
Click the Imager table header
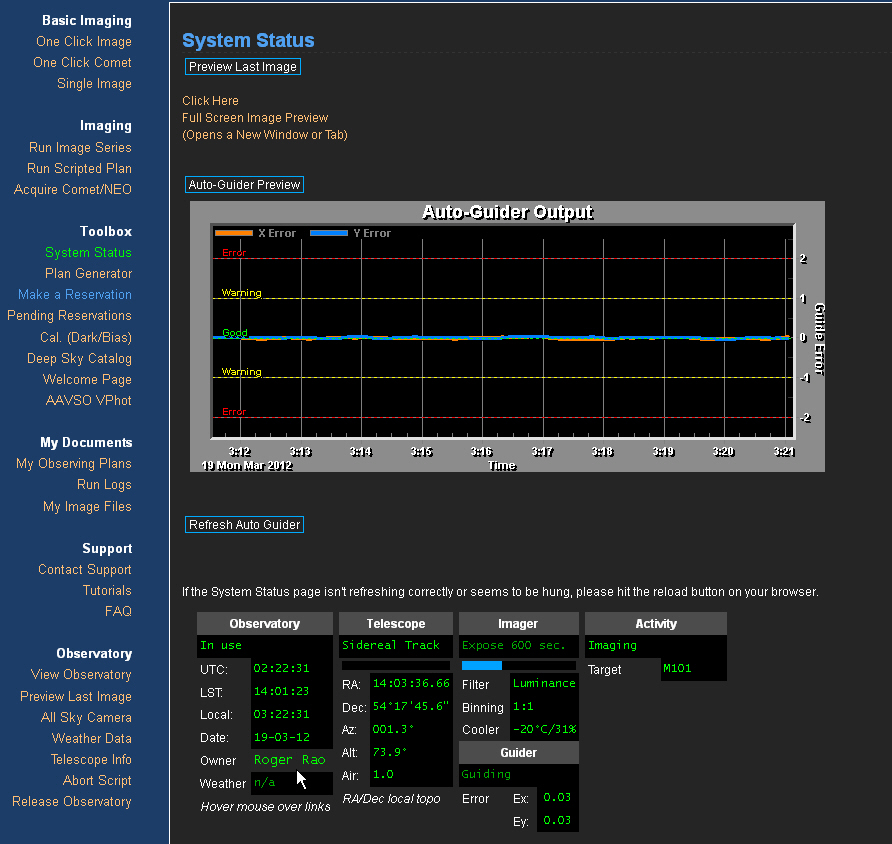(x=518, y=623)
